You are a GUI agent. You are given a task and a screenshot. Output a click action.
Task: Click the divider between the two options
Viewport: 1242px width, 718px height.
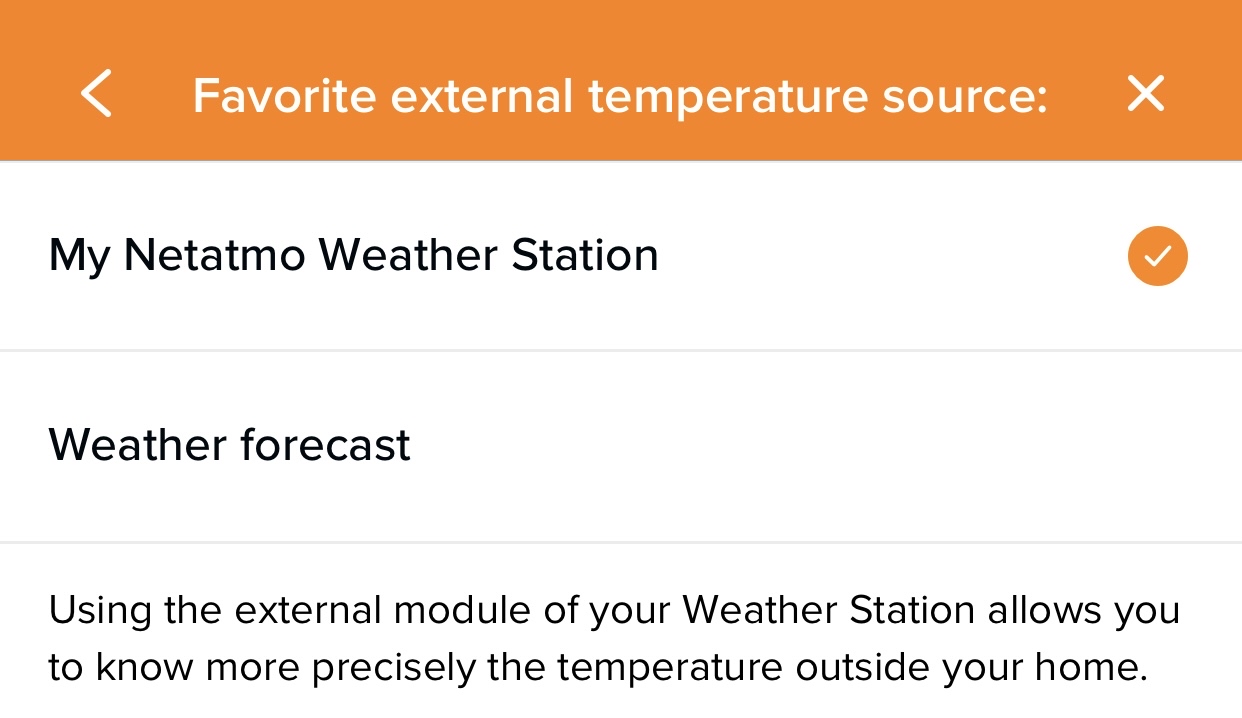point(621,351)
